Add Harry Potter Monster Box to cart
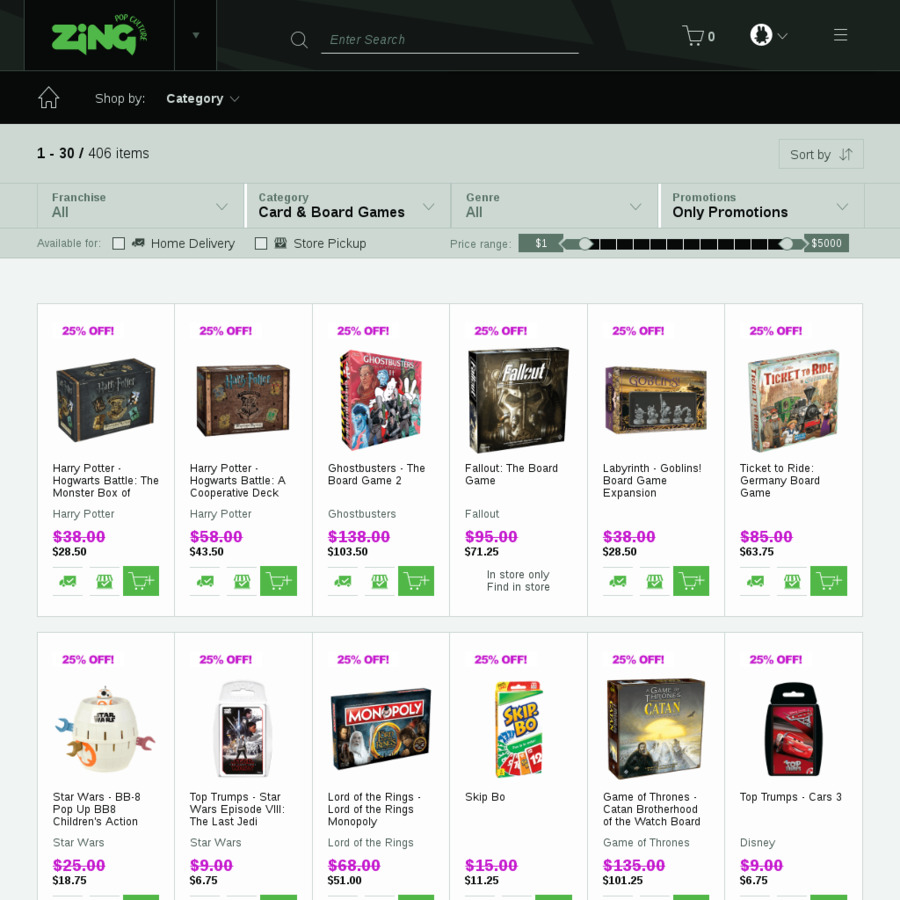The image size is (900, 900). (141, 581)
